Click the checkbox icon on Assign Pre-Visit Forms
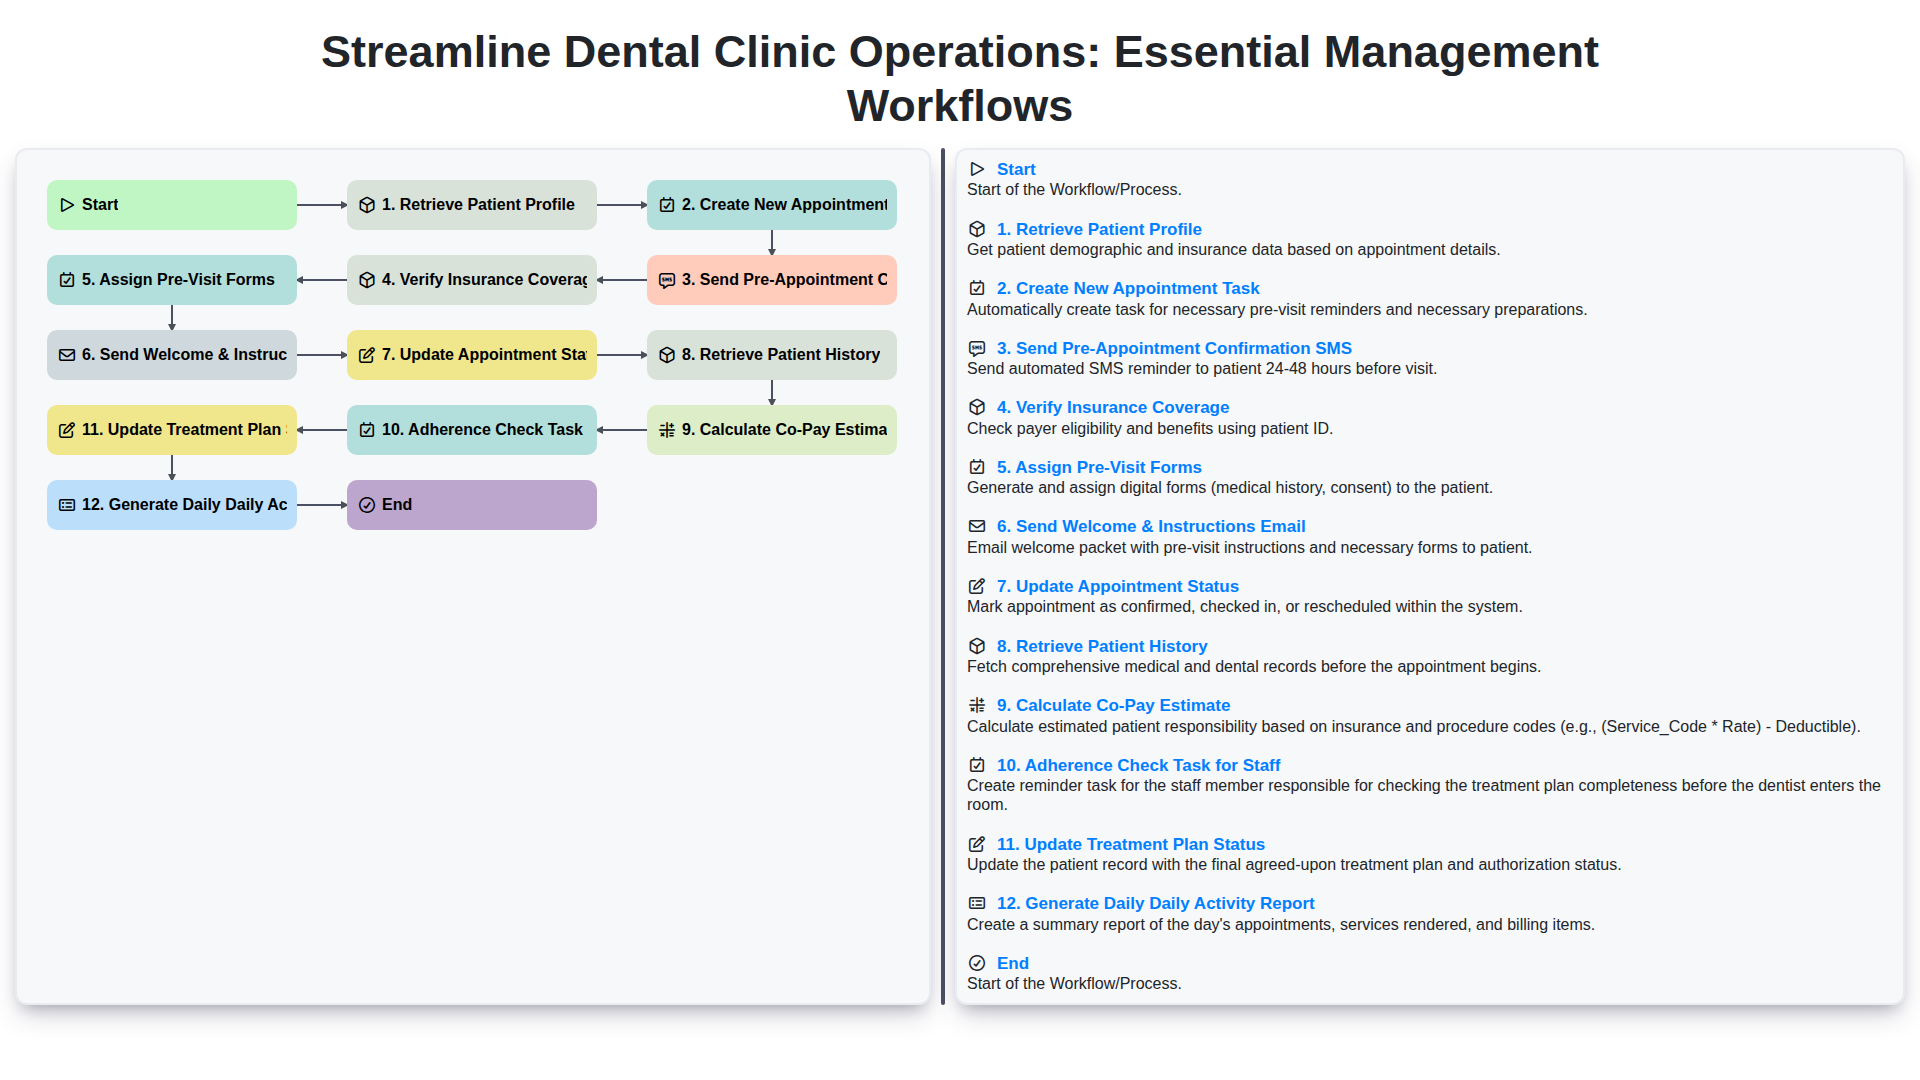This screenshot has height=1080, width=1920. click(x=67, y=280)
